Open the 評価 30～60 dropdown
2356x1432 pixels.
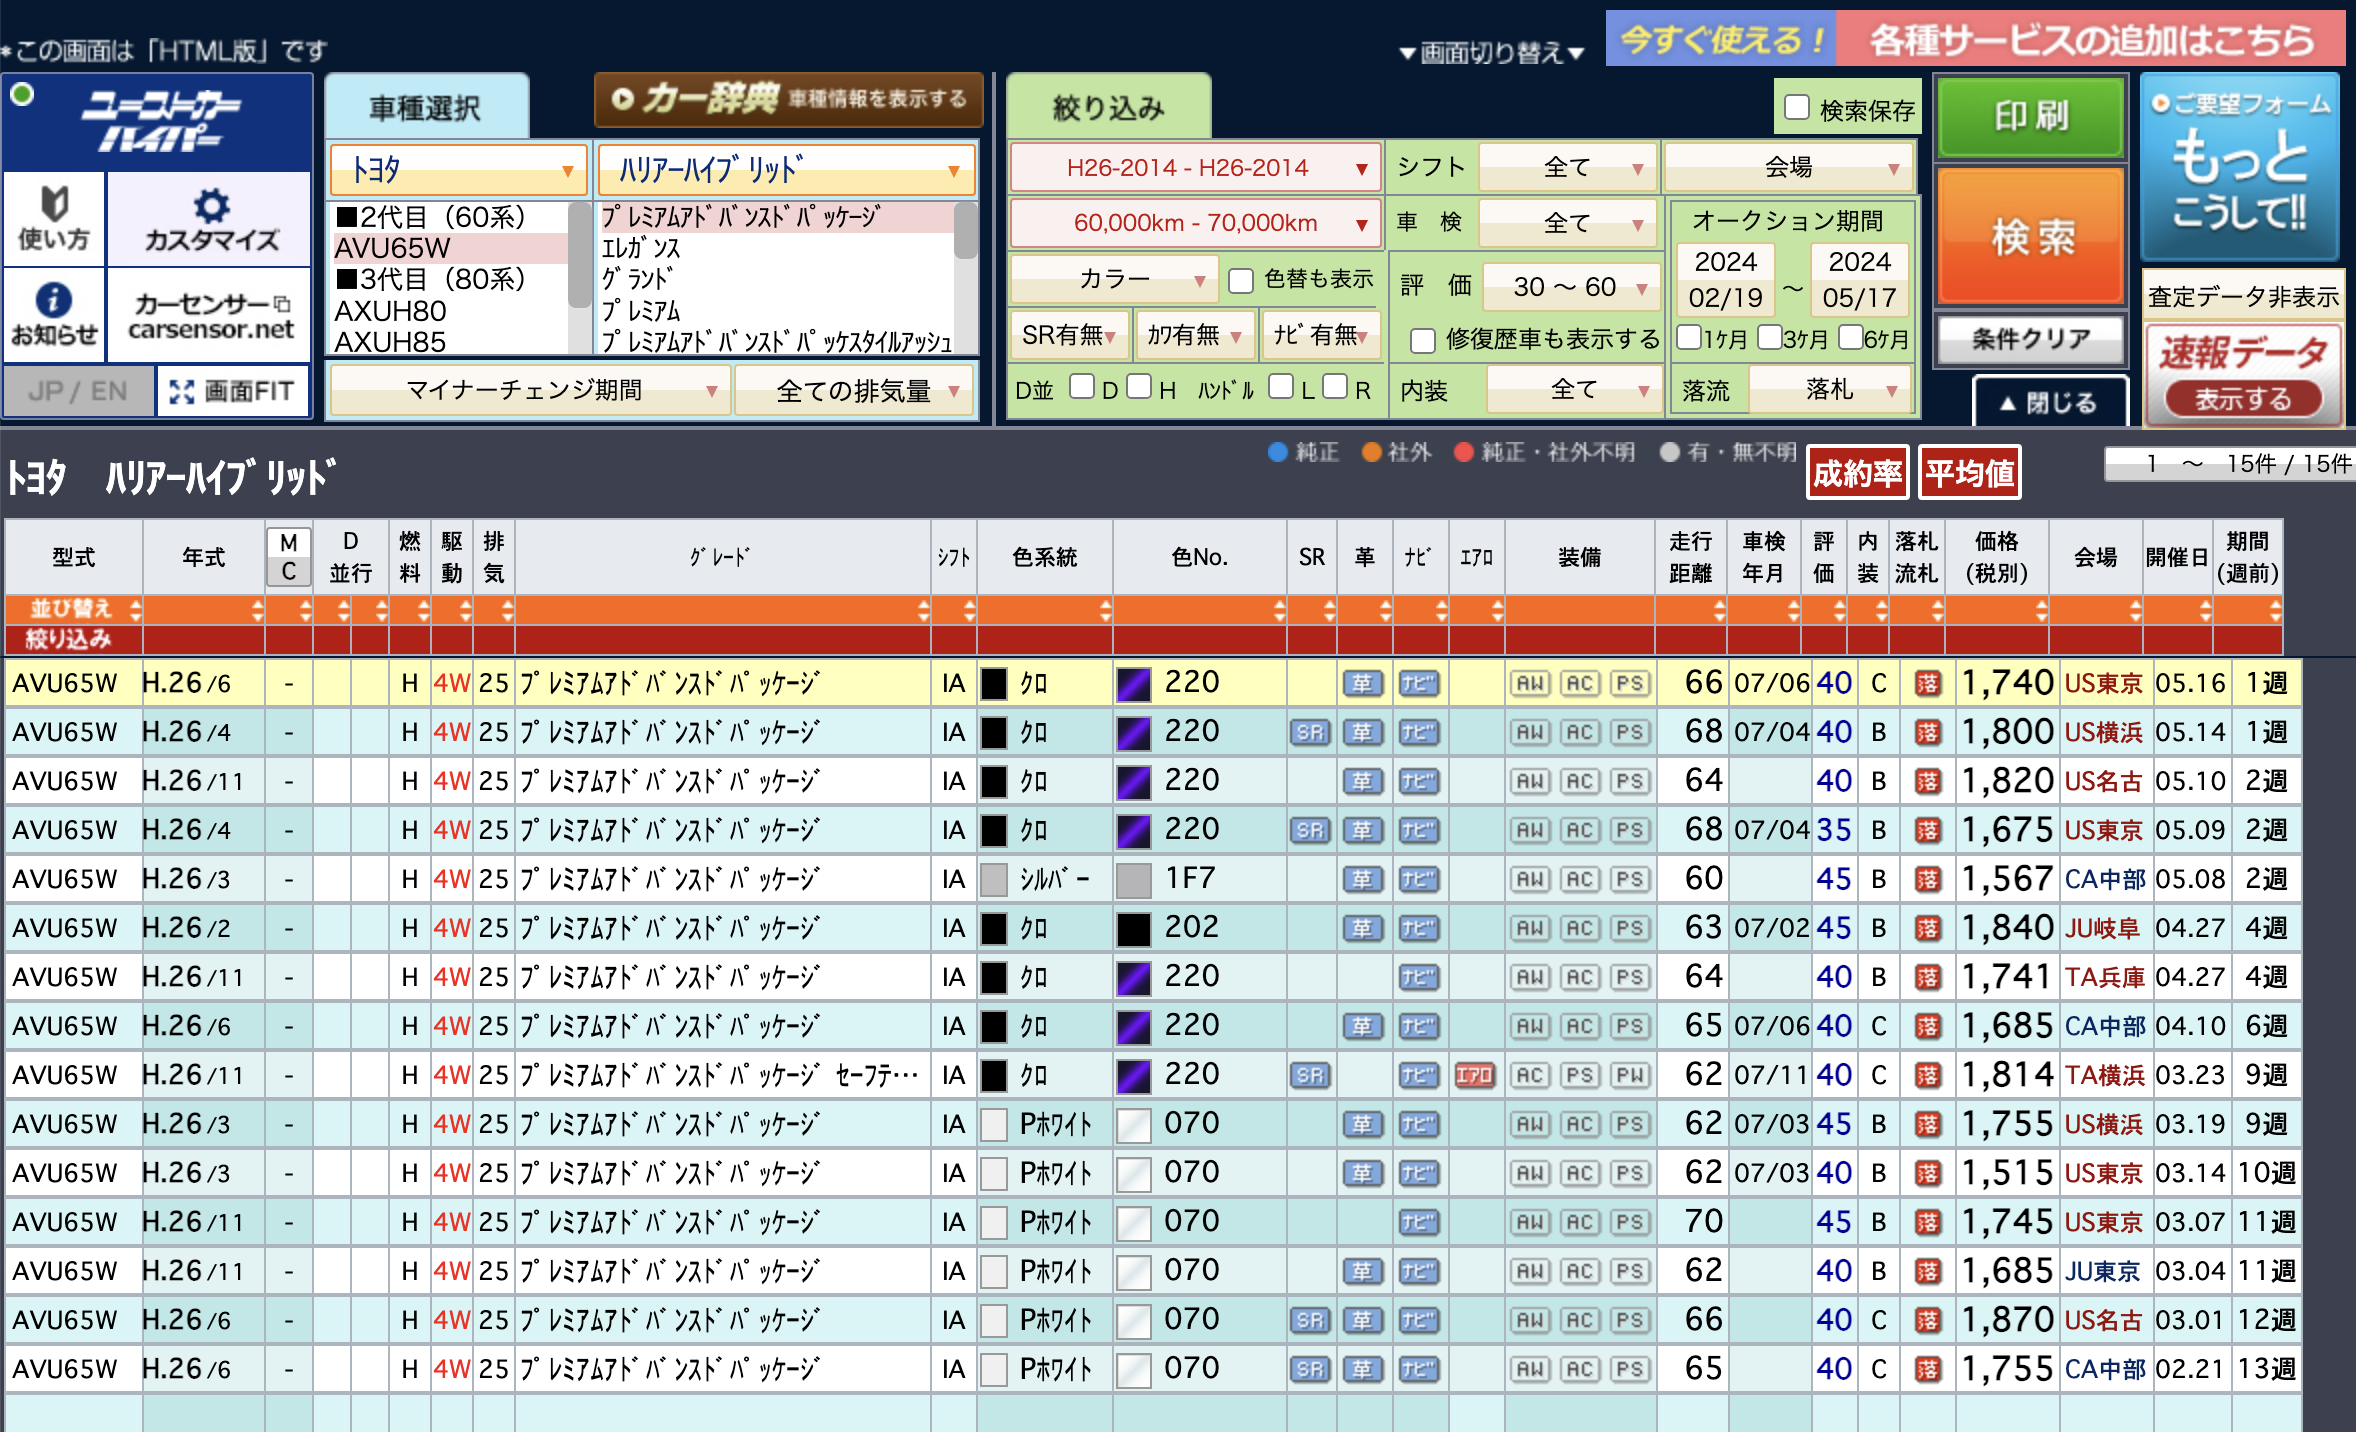pyautogui.click(x=1571, y=287)
